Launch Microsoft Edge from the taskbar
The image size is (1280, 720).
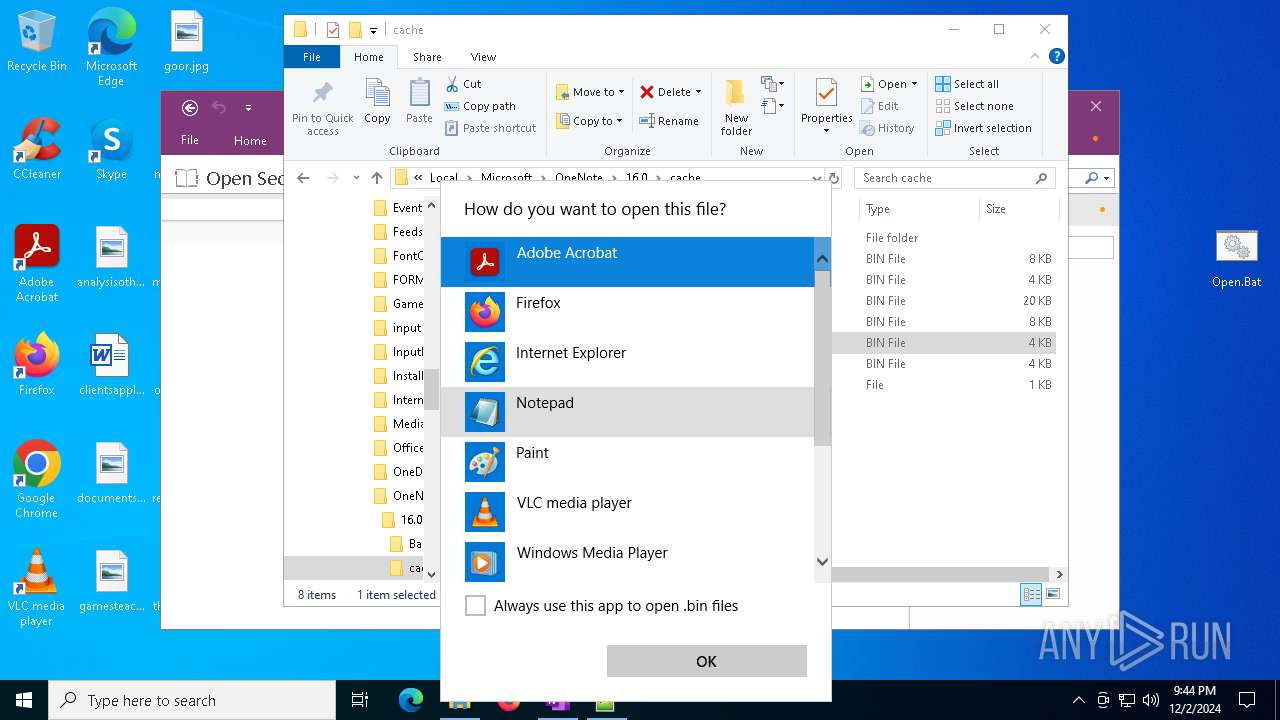pyautogui.click(x=411, y=700)
